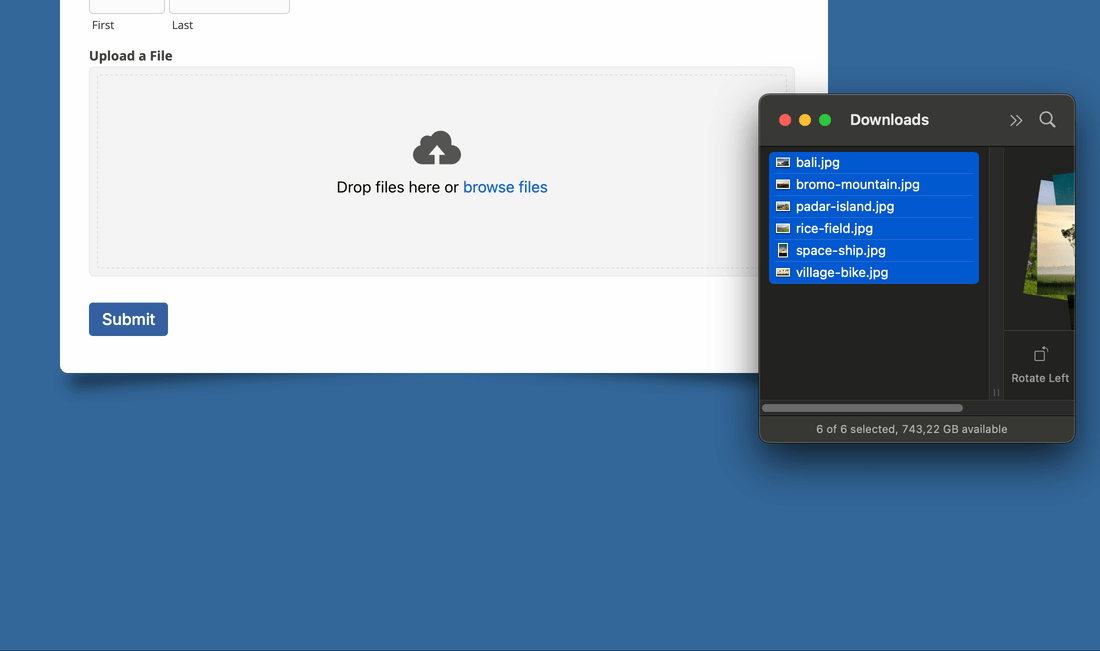Click the Rotate Left icon
Viewport: 1100px width, 651px height.
point(1040,353)
